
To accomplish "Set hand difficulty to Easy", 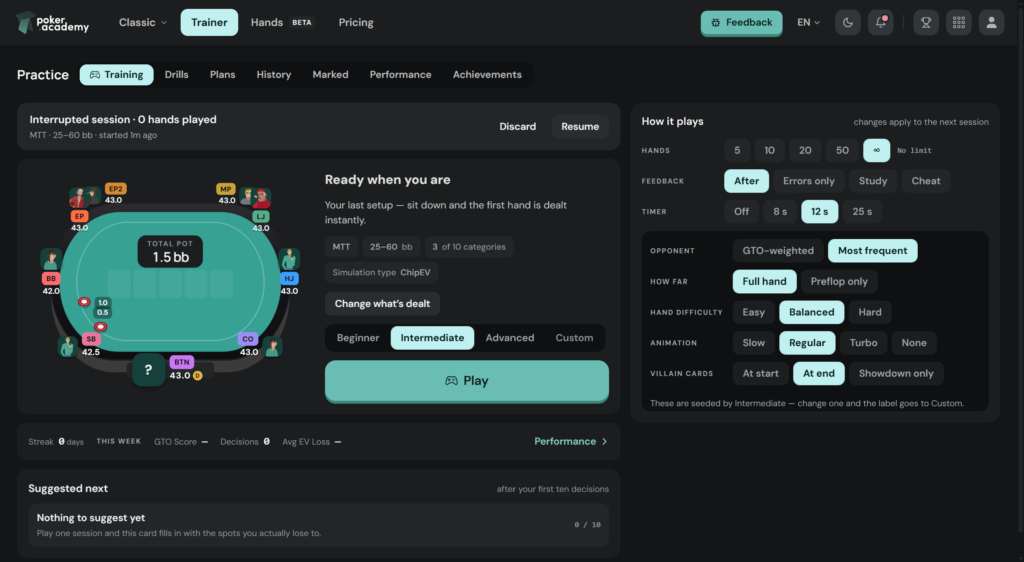I will [x=754, y=312].
